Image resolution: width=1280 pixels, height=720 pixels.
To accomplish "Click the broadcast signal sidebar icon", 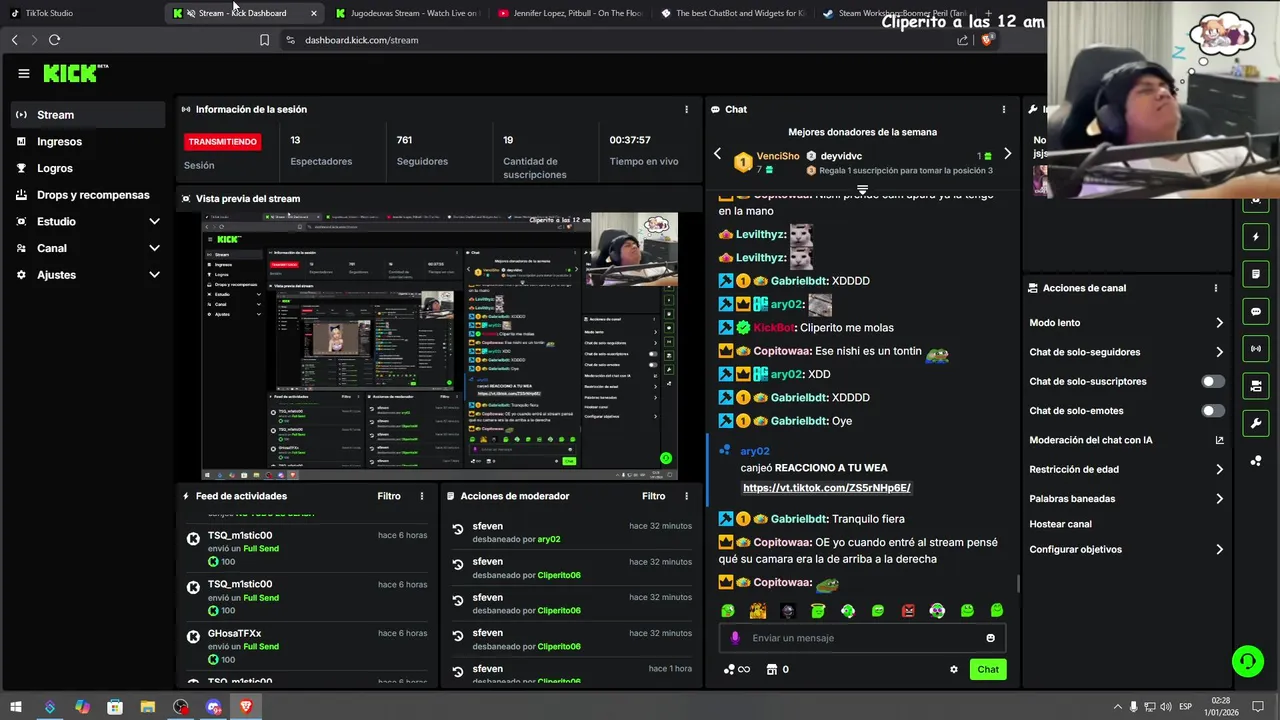I will pyautogui.click(x=1256, y=348).
